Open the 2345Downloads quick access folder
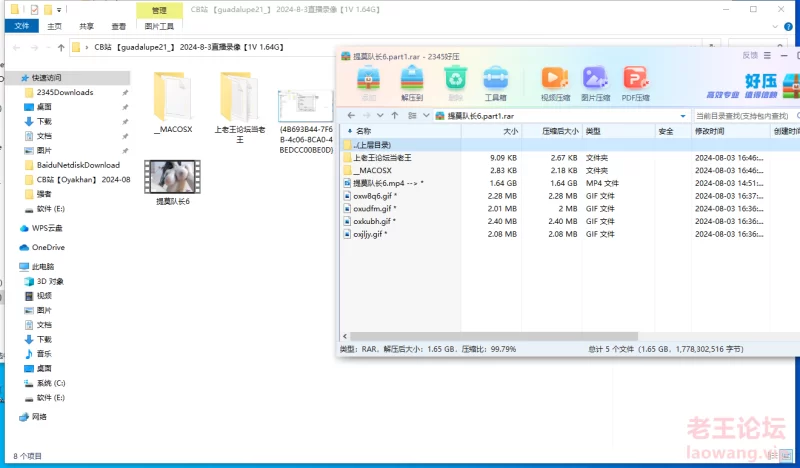 (65, 92)
